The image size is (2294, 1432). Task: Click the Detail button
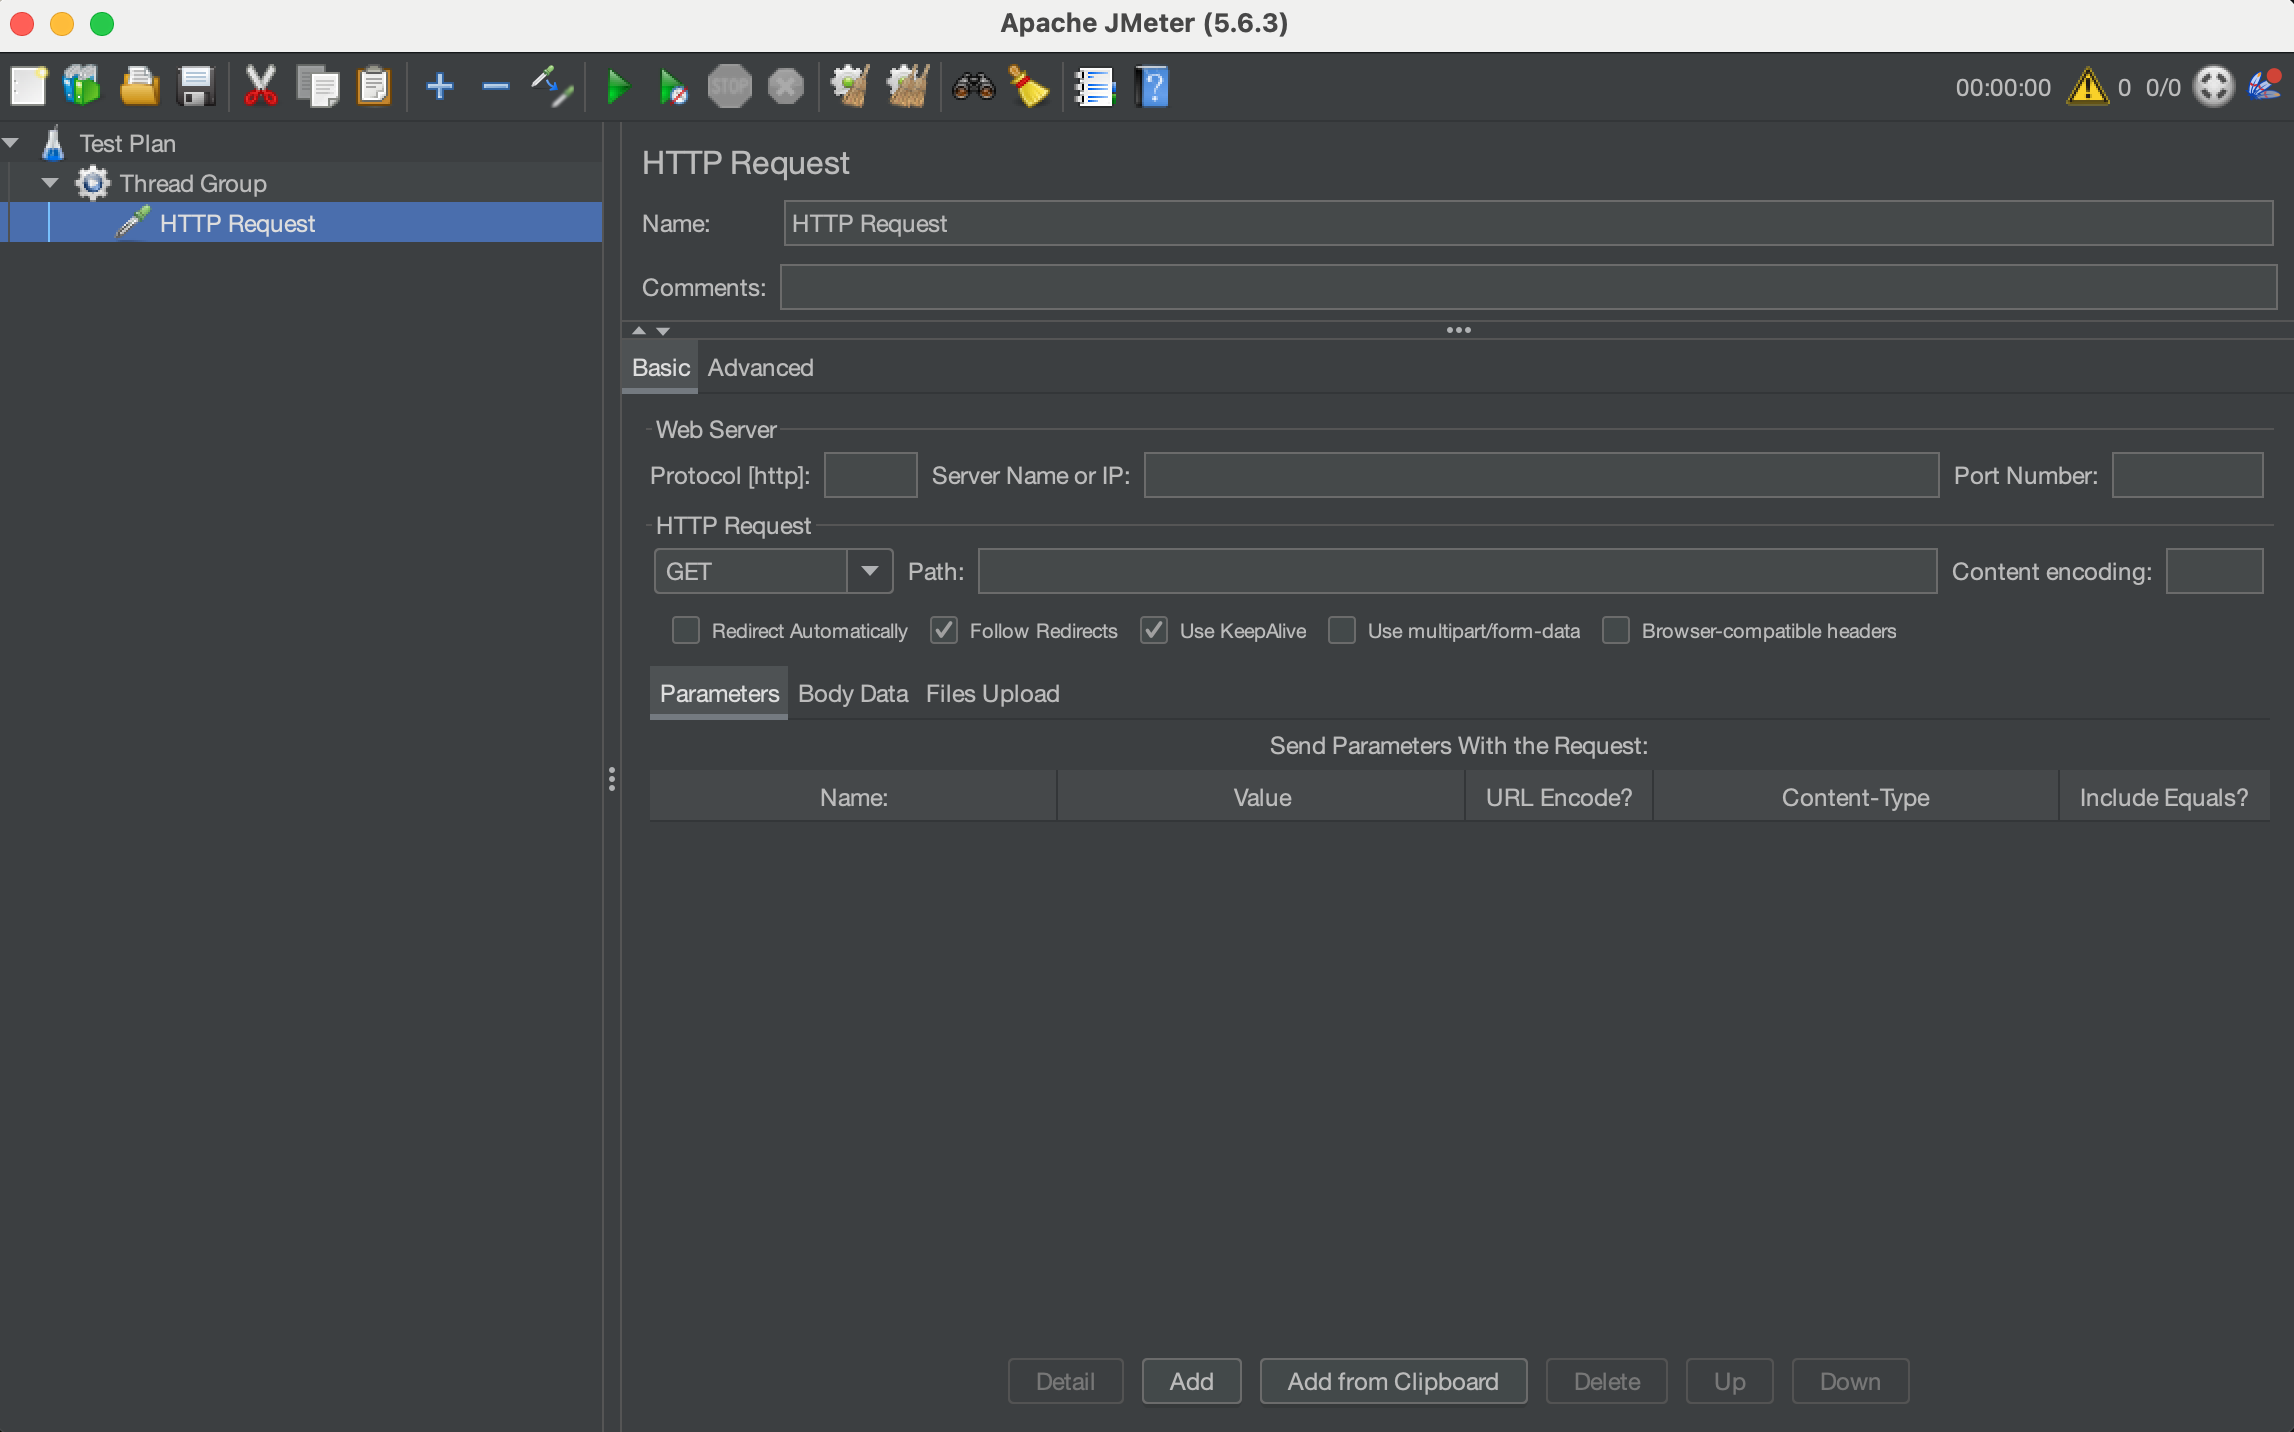1066,1381
